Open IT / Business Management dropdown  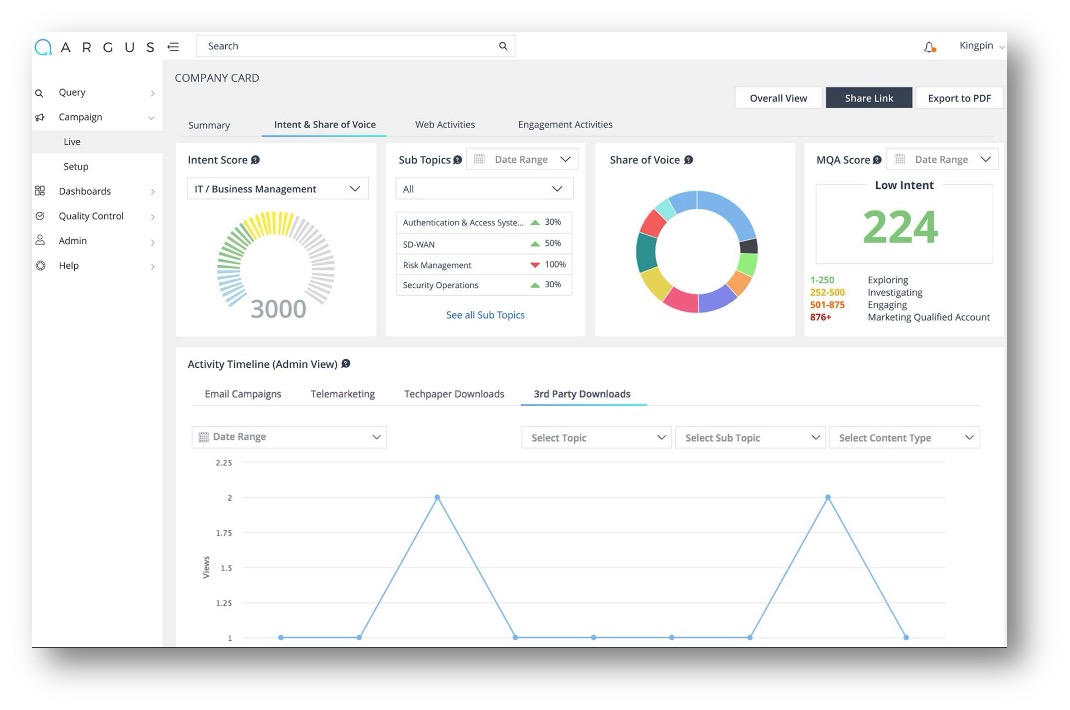[278, 188]
